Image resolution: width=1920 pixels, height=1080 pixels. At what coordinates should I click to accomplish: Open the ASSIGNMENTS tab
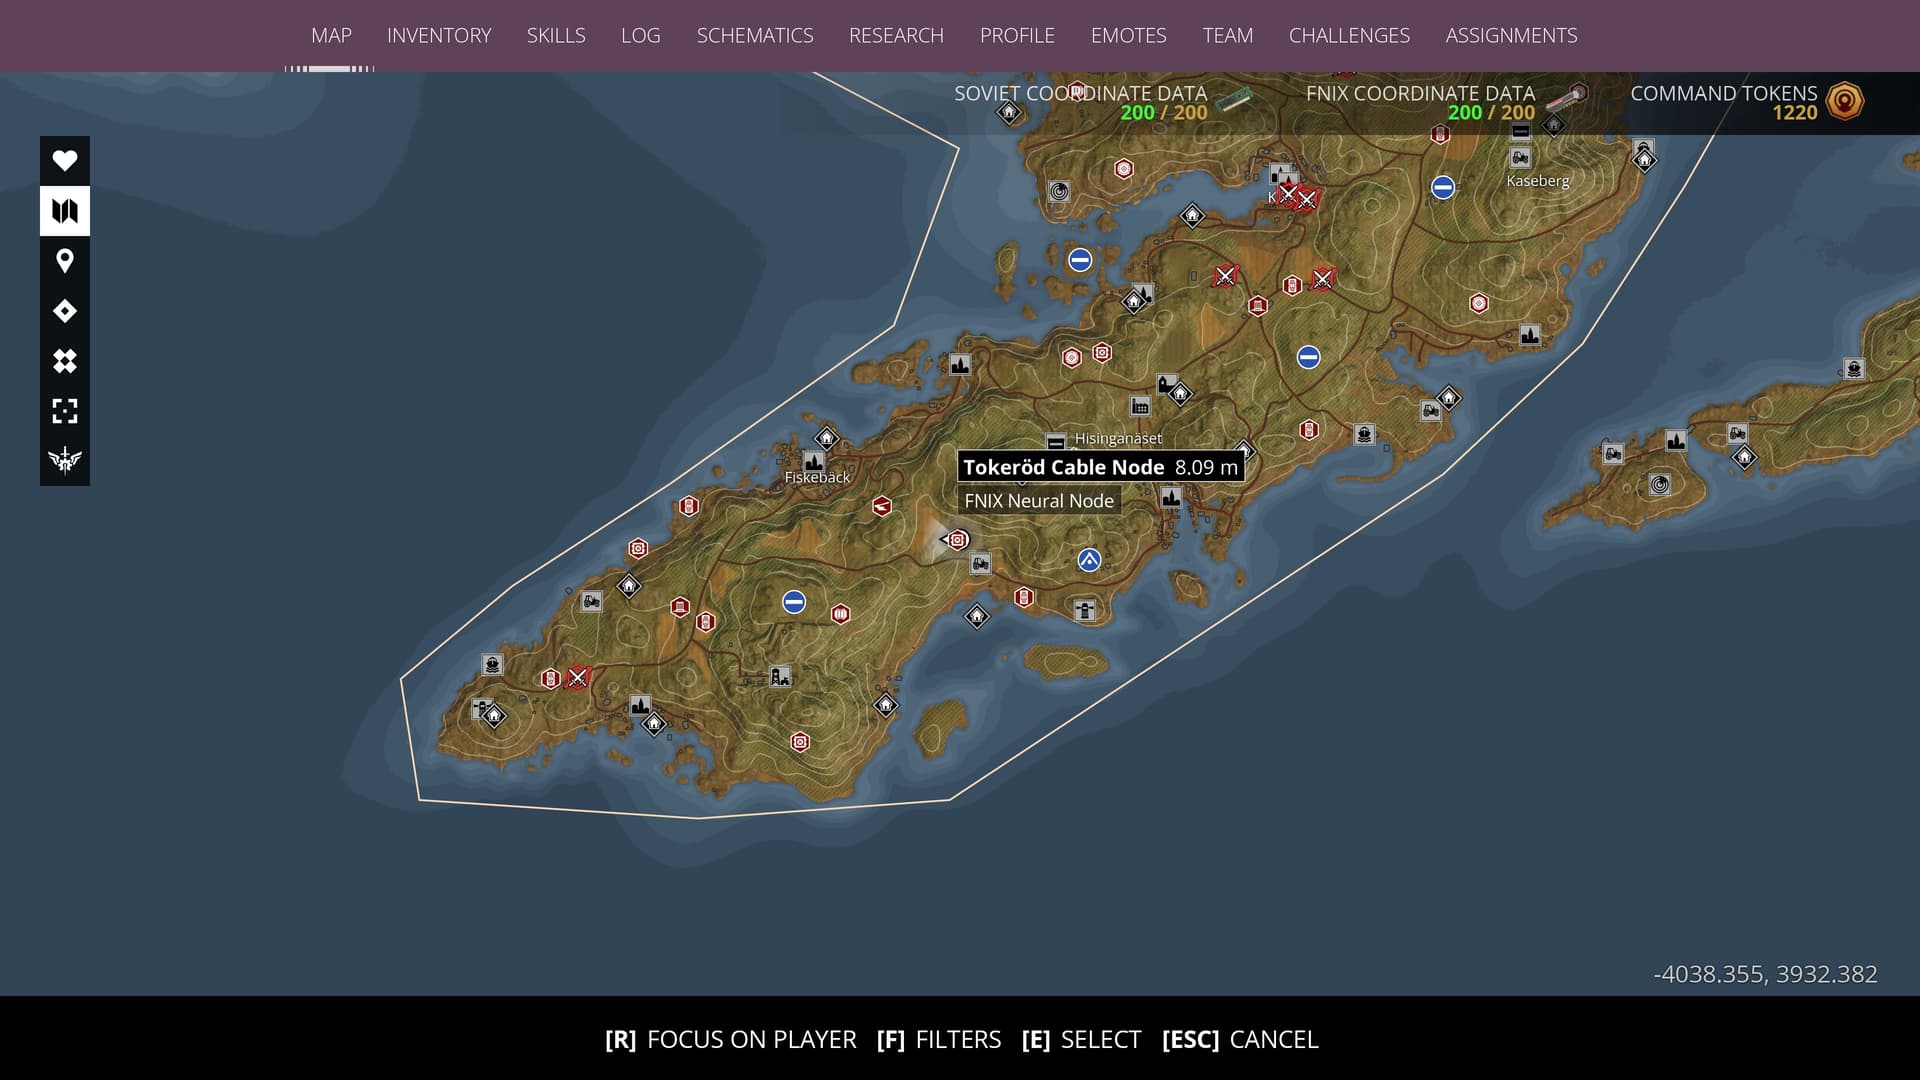(1511, 36)
